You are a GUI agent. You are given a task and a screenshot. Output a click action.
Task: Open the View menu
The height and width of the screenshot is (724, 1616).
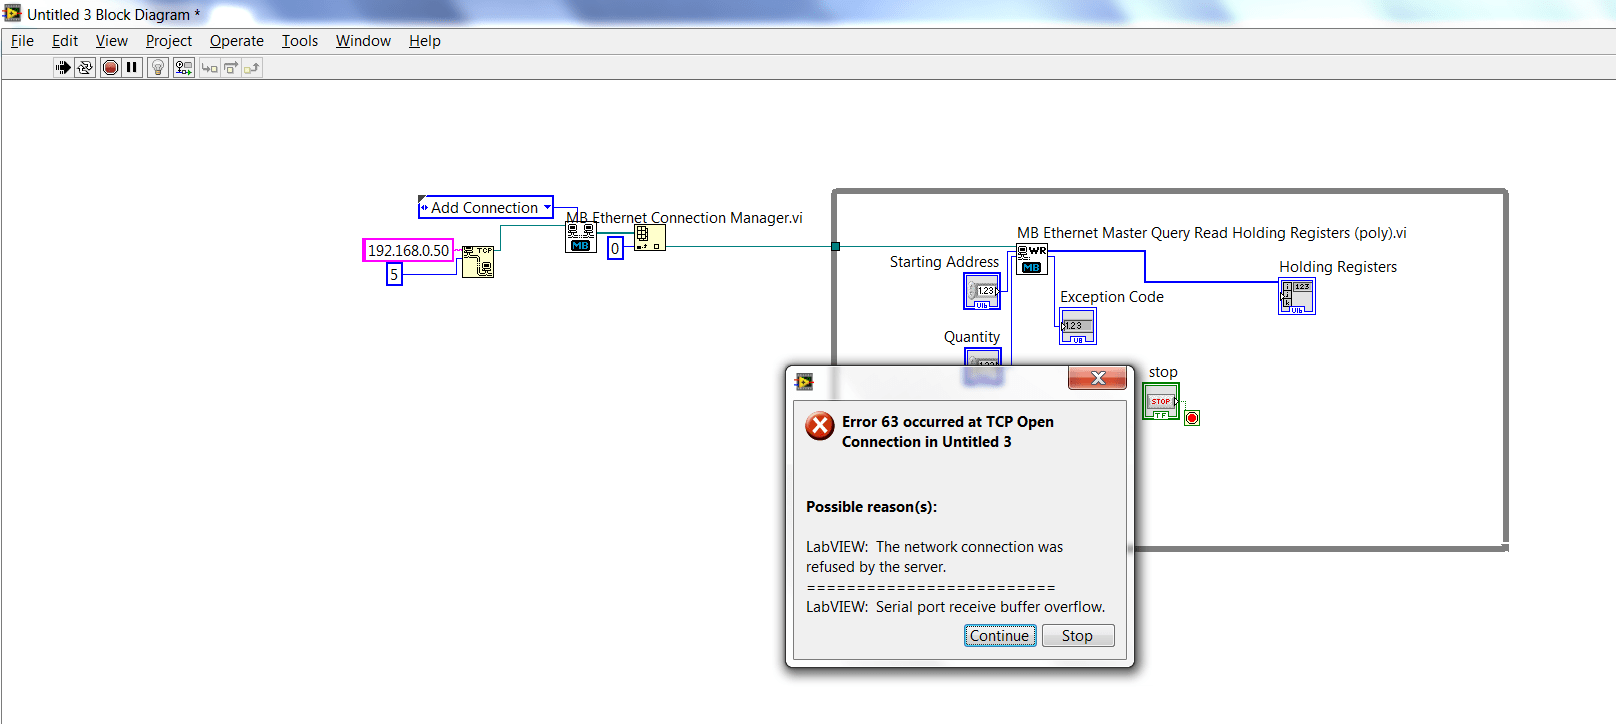click(112, 41)
